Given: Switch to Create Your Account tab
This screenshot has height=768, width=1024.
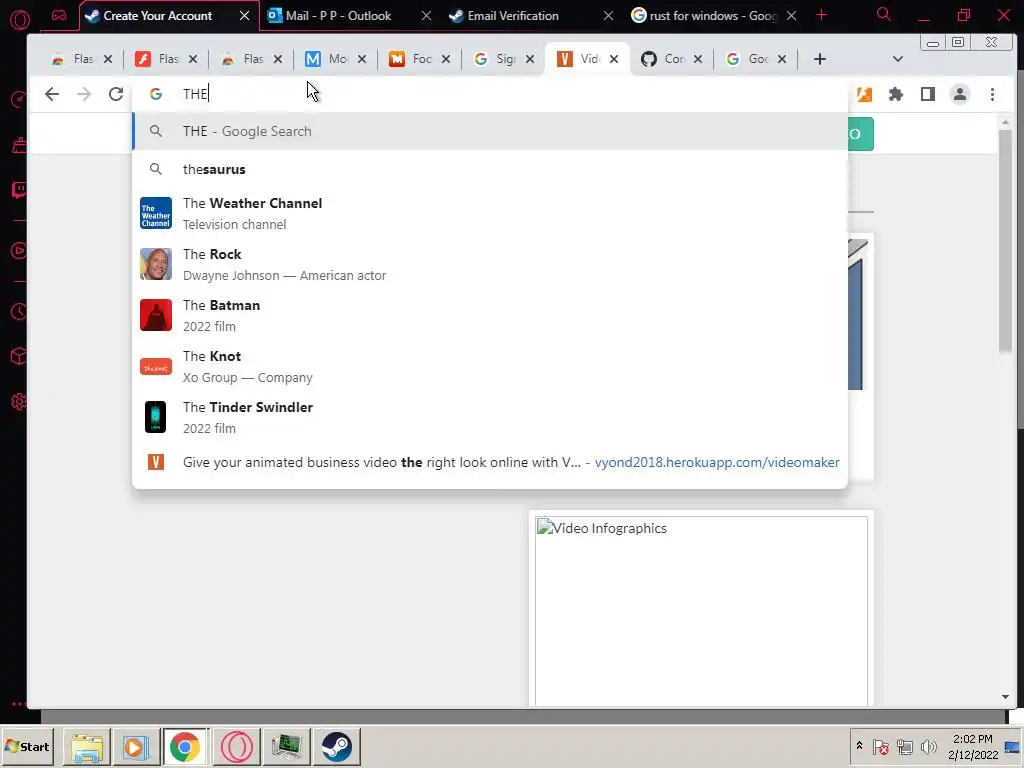Looking at the screenshot, I should (x=158, y=16).
